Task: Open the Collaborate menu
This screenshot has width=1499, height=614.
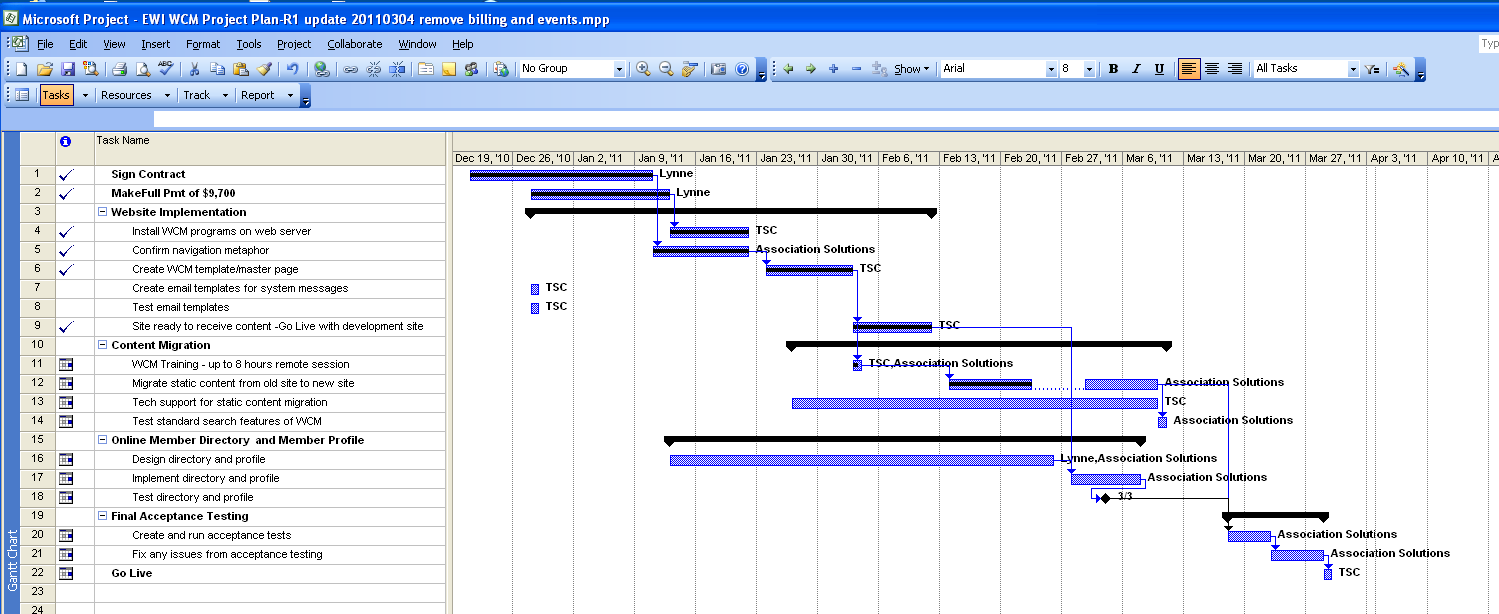Action: click(x=354, y=44)
